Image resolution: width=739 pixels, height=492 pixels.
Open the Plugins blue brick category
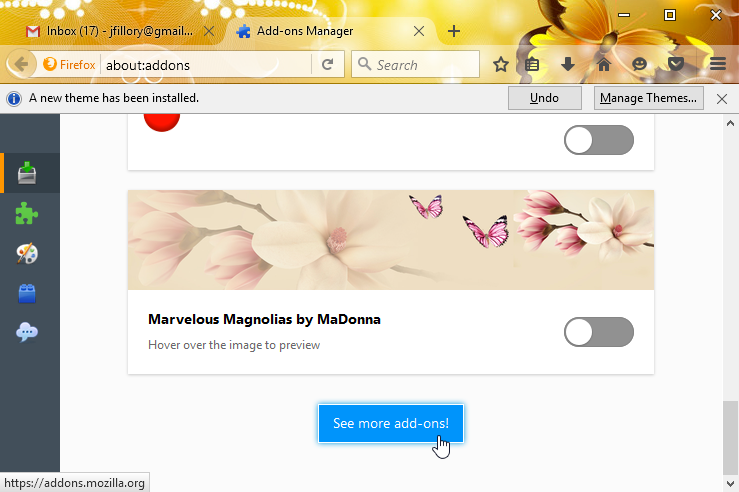pos(27,293)
